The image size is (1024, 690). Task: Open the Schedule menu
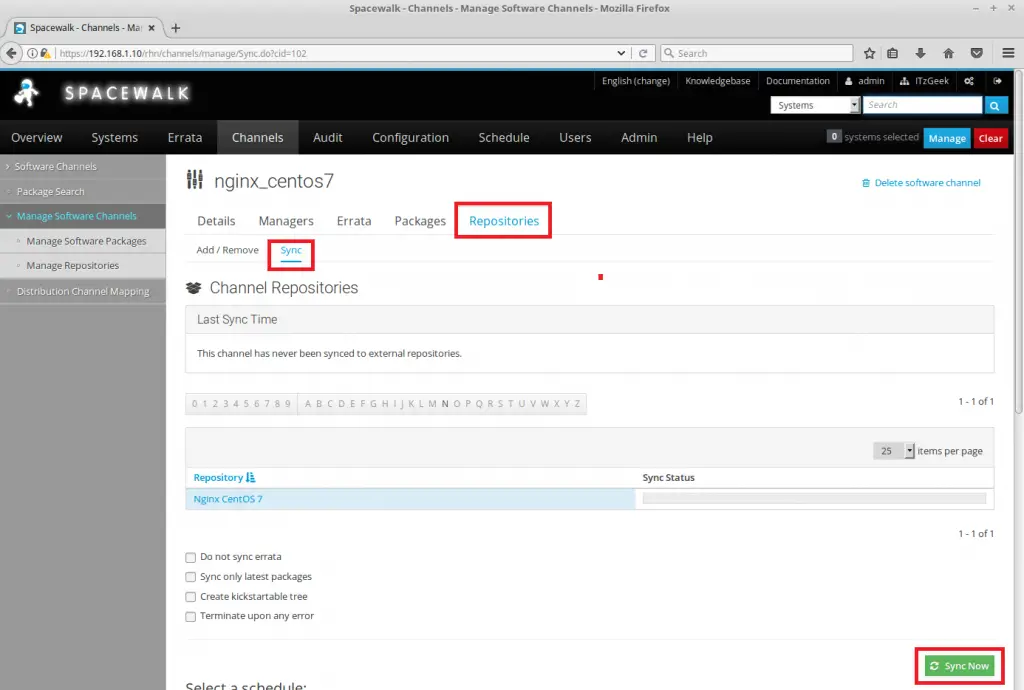tap(504, 138)
